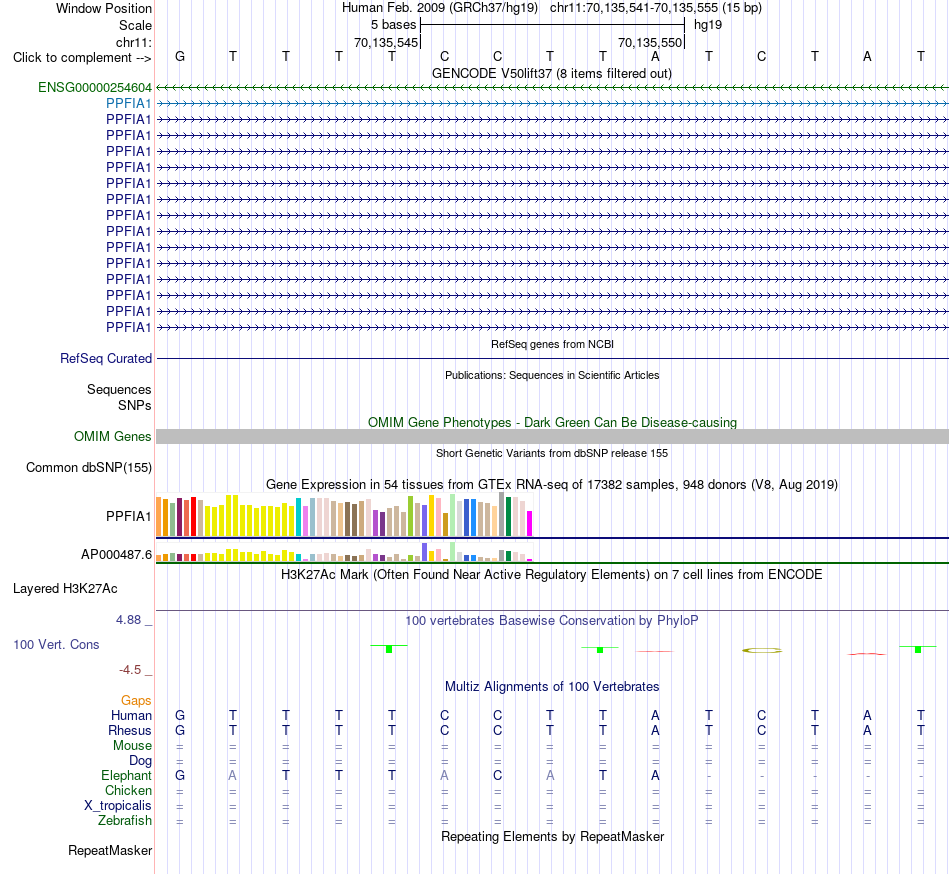Click the Scale label
Image resolution: width=950 pixels, height=874 pixels.
click(135, 25)
